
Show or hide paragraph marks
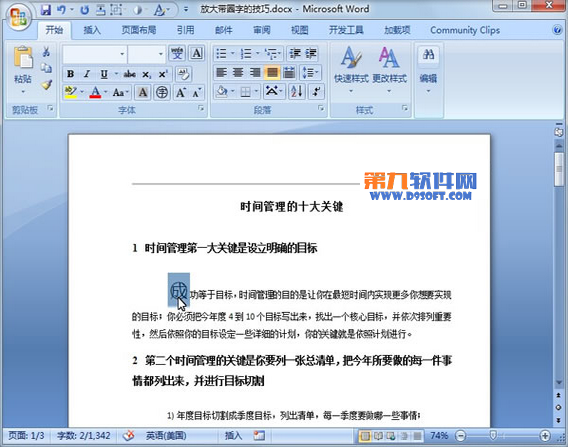click(316, 92)
